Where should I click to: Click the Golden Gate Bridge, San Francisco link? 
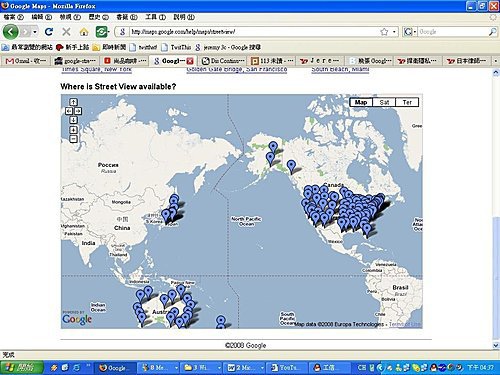tap(237, 69)
